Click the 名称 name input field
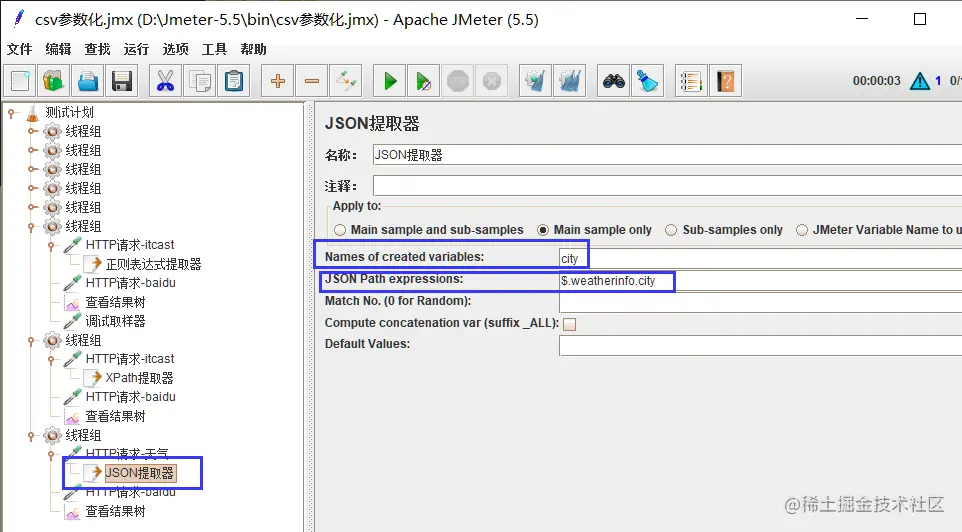 pyautogui.click(x=667, y=155)
